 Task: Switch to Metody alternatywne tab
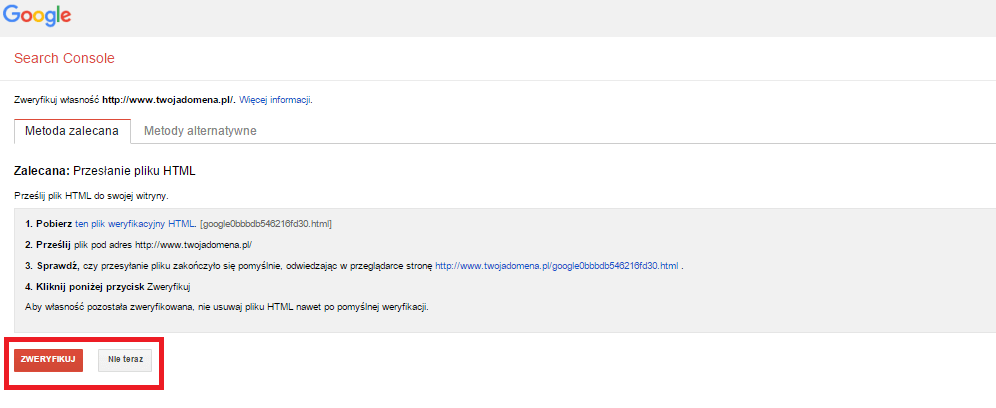point(200,132)
